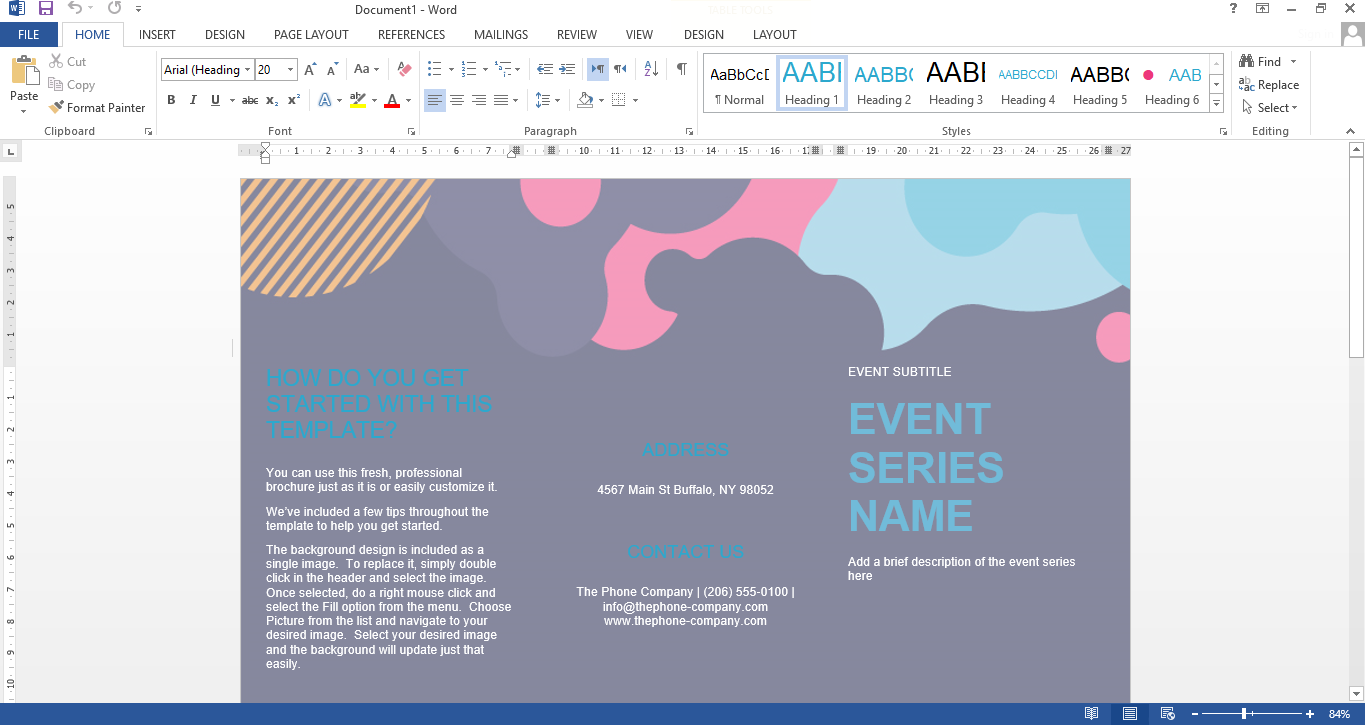
Task: Click the Strikethrough icon
Action: click(x=248, y=99)
